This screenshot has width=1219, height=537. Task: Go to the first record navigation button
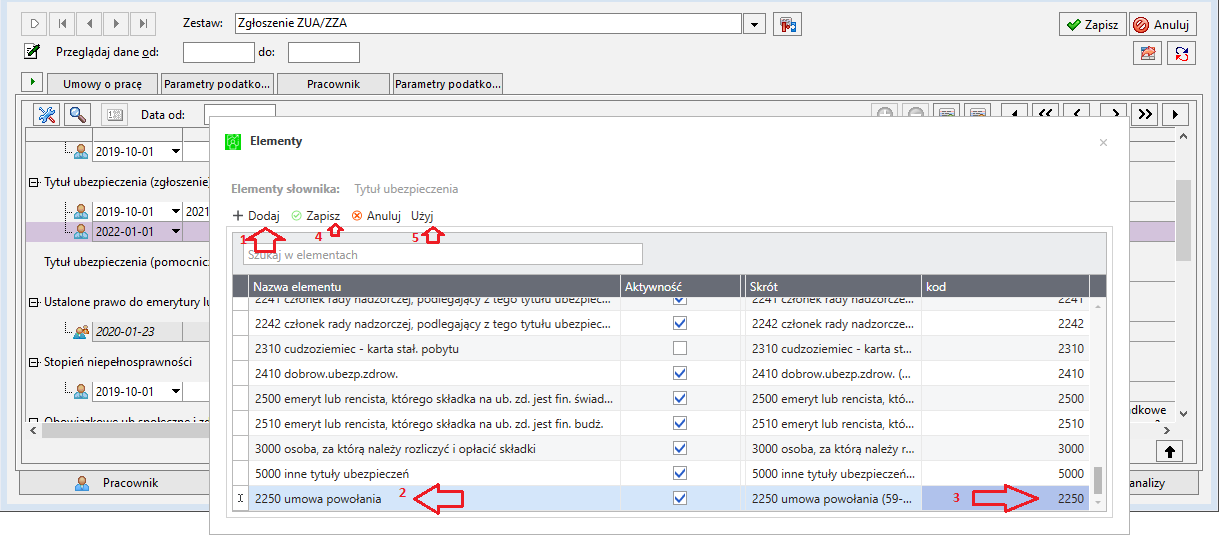62,23
